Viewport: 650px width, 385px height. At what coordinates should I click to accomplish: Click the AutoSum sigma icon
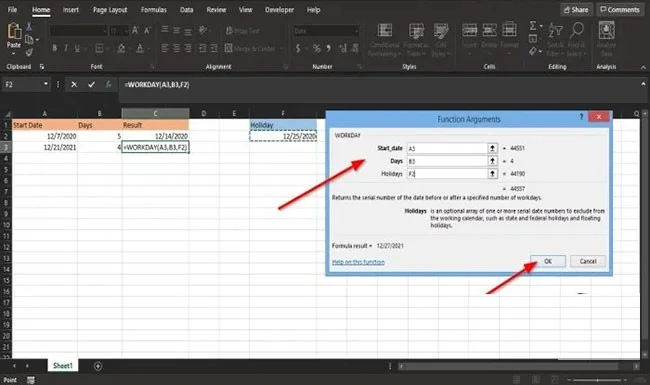(533, 26)
